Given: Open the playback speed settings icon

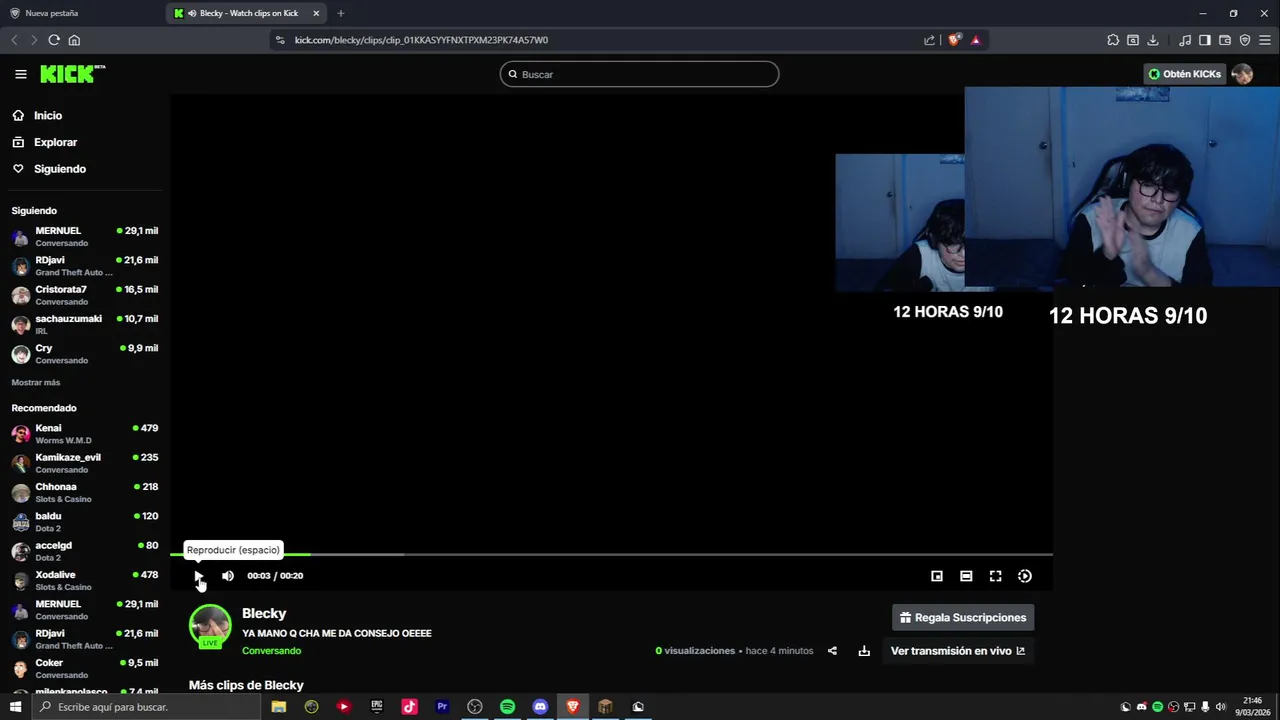Looking at the screenshot, I should 1025,576.
